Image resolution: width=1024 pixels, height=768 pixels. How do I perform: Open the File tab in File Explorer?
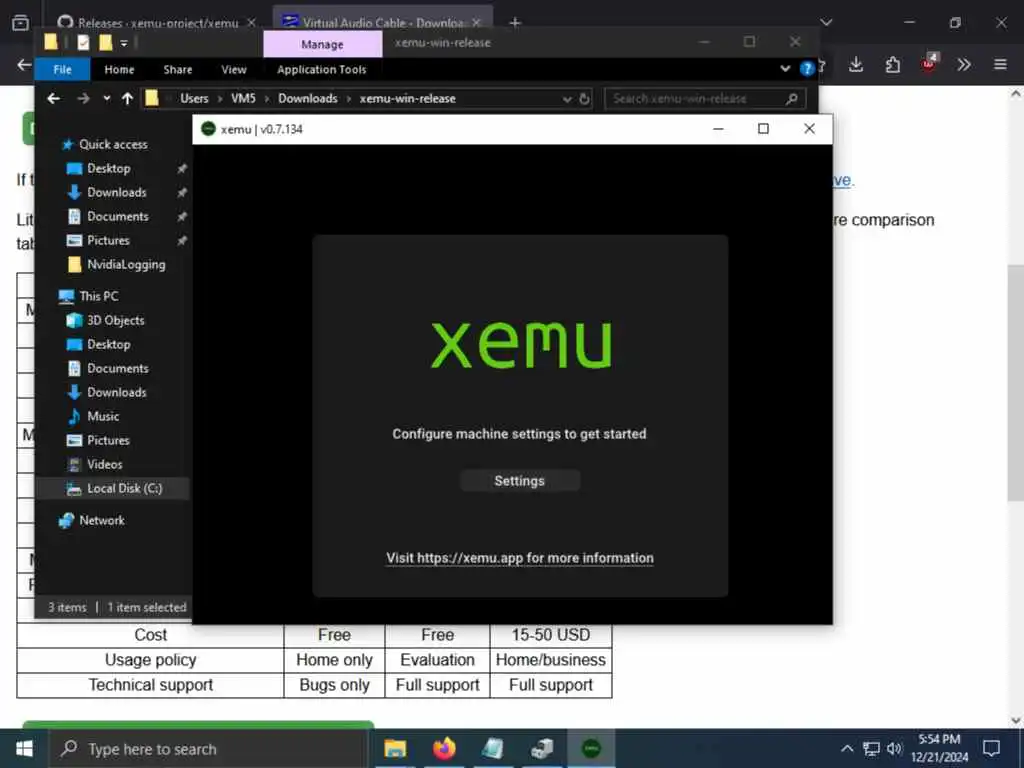click(x=62, y=69)
